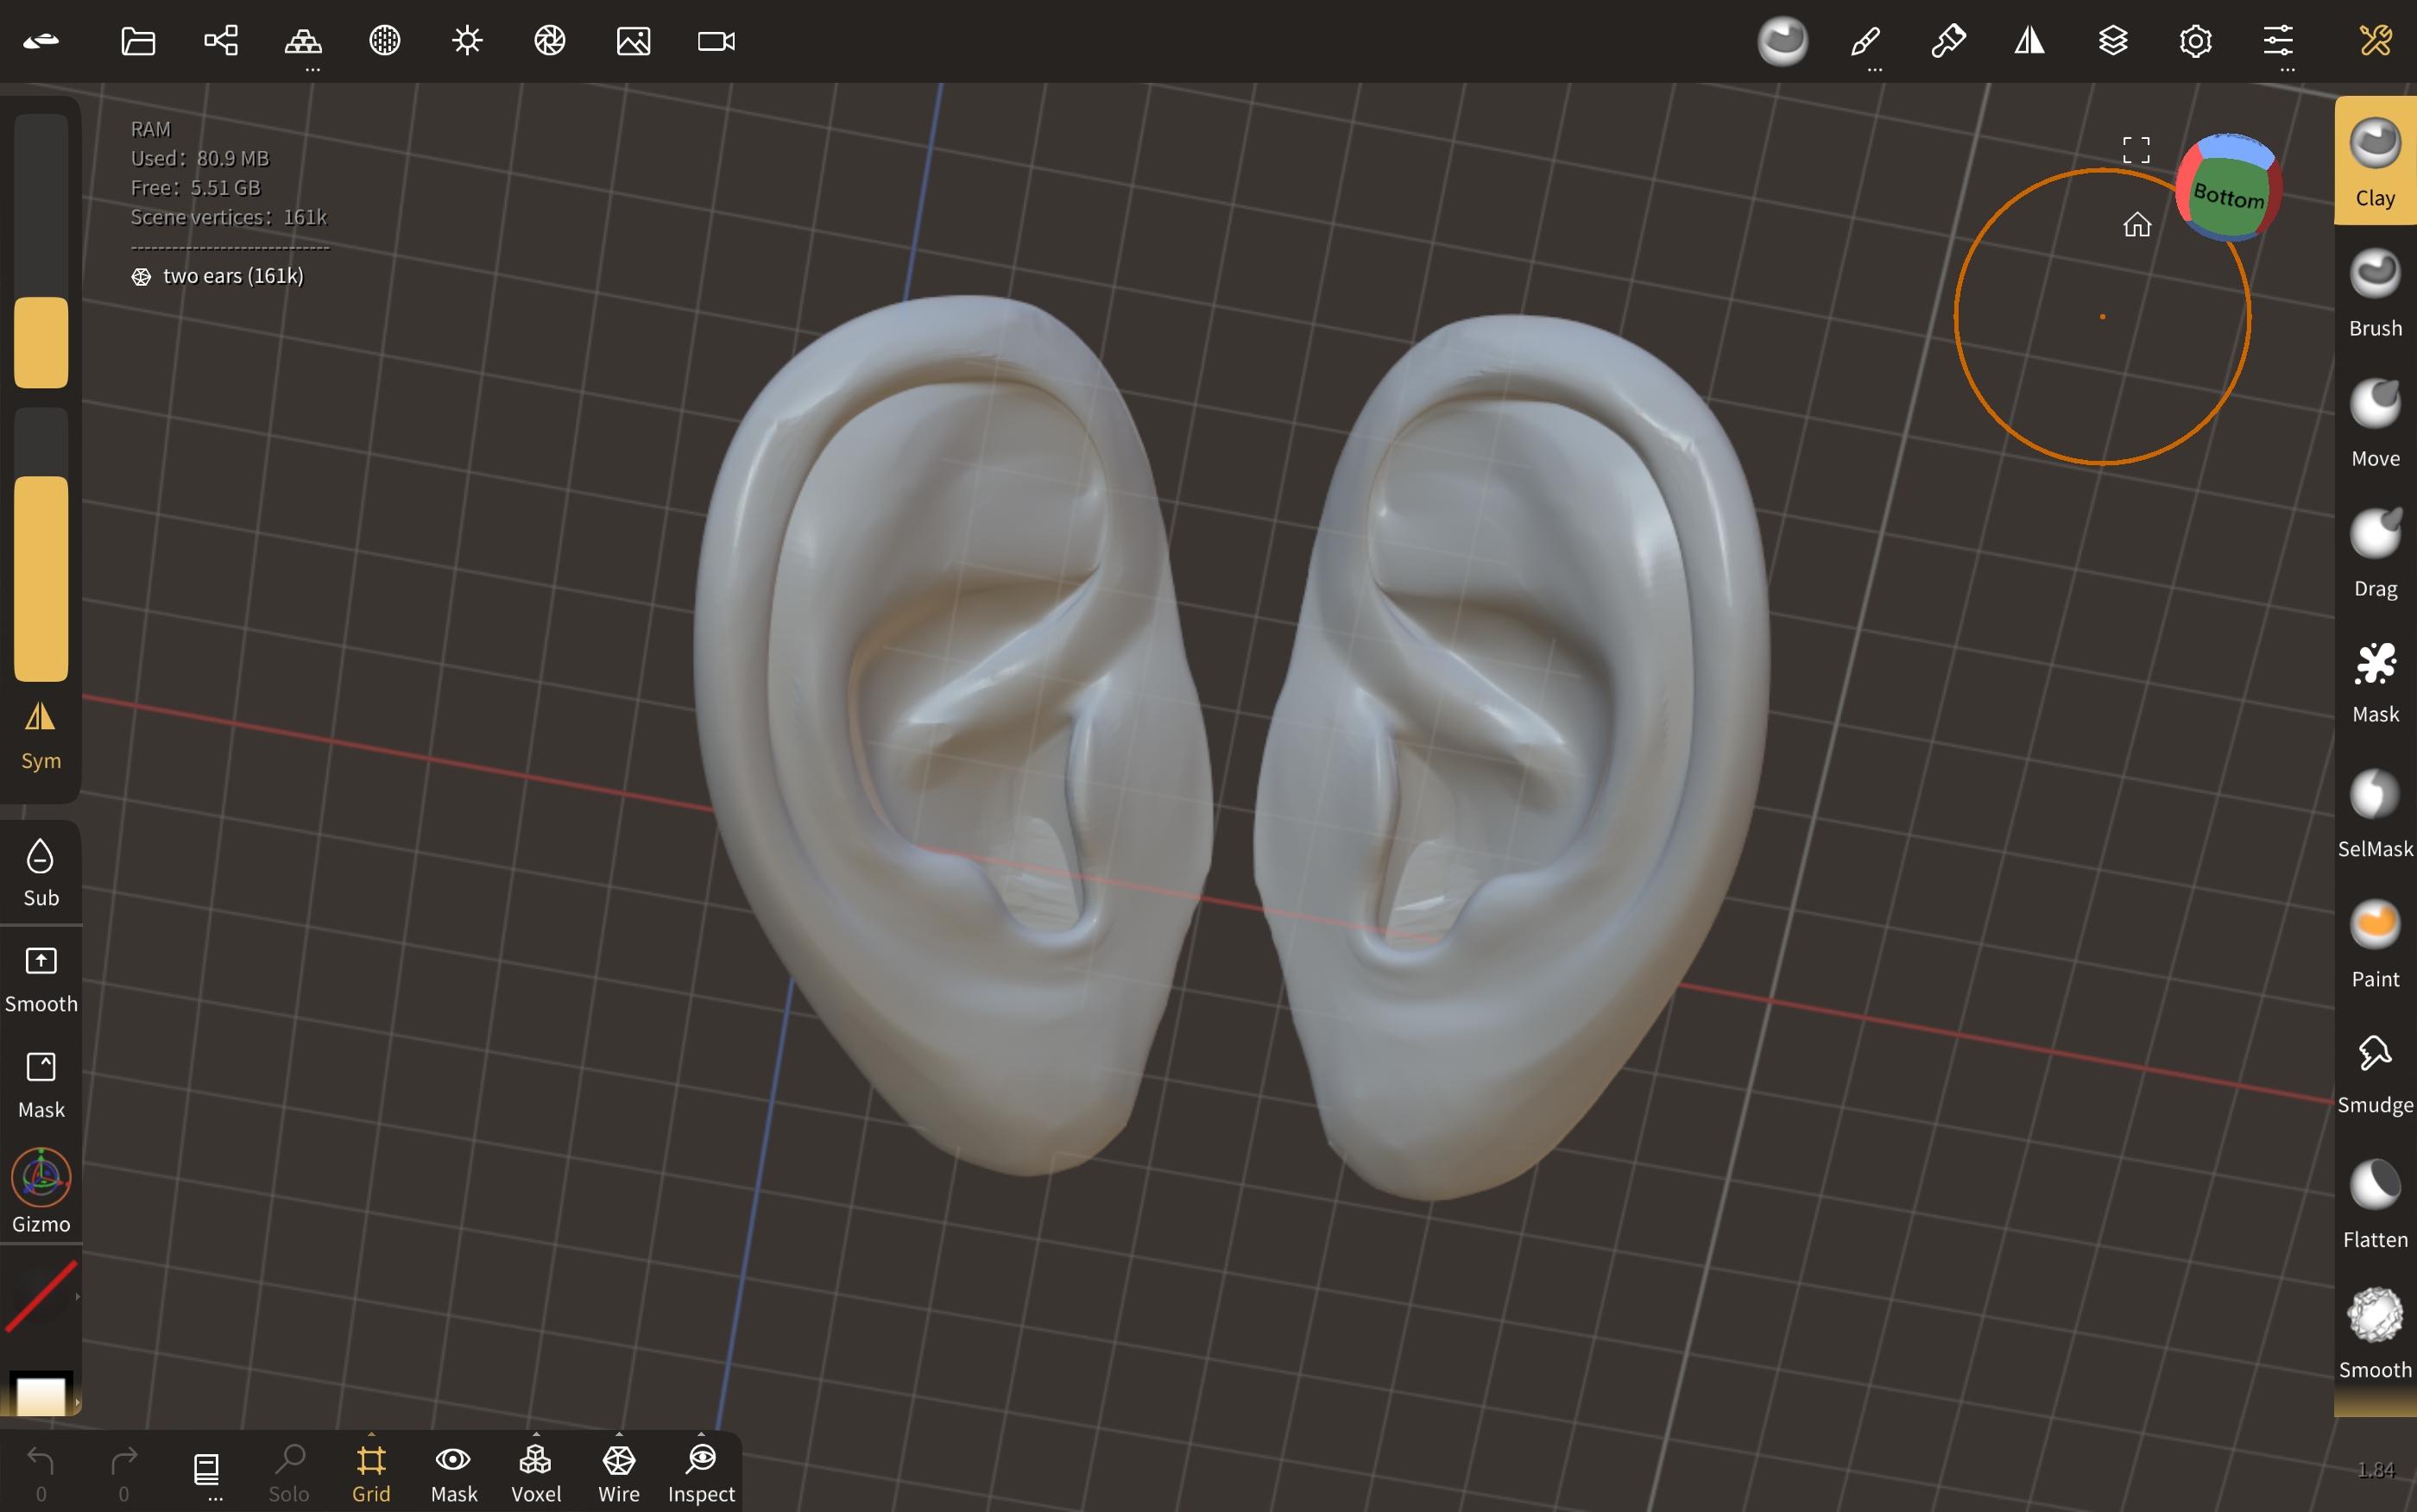Select the Drag tool
The image size is (2417, 1512).
point(2375,553)
